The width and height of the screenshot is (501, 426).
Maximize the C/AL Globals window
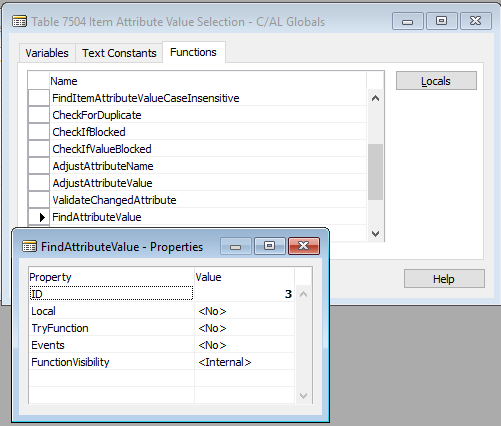tap(442, 21)
